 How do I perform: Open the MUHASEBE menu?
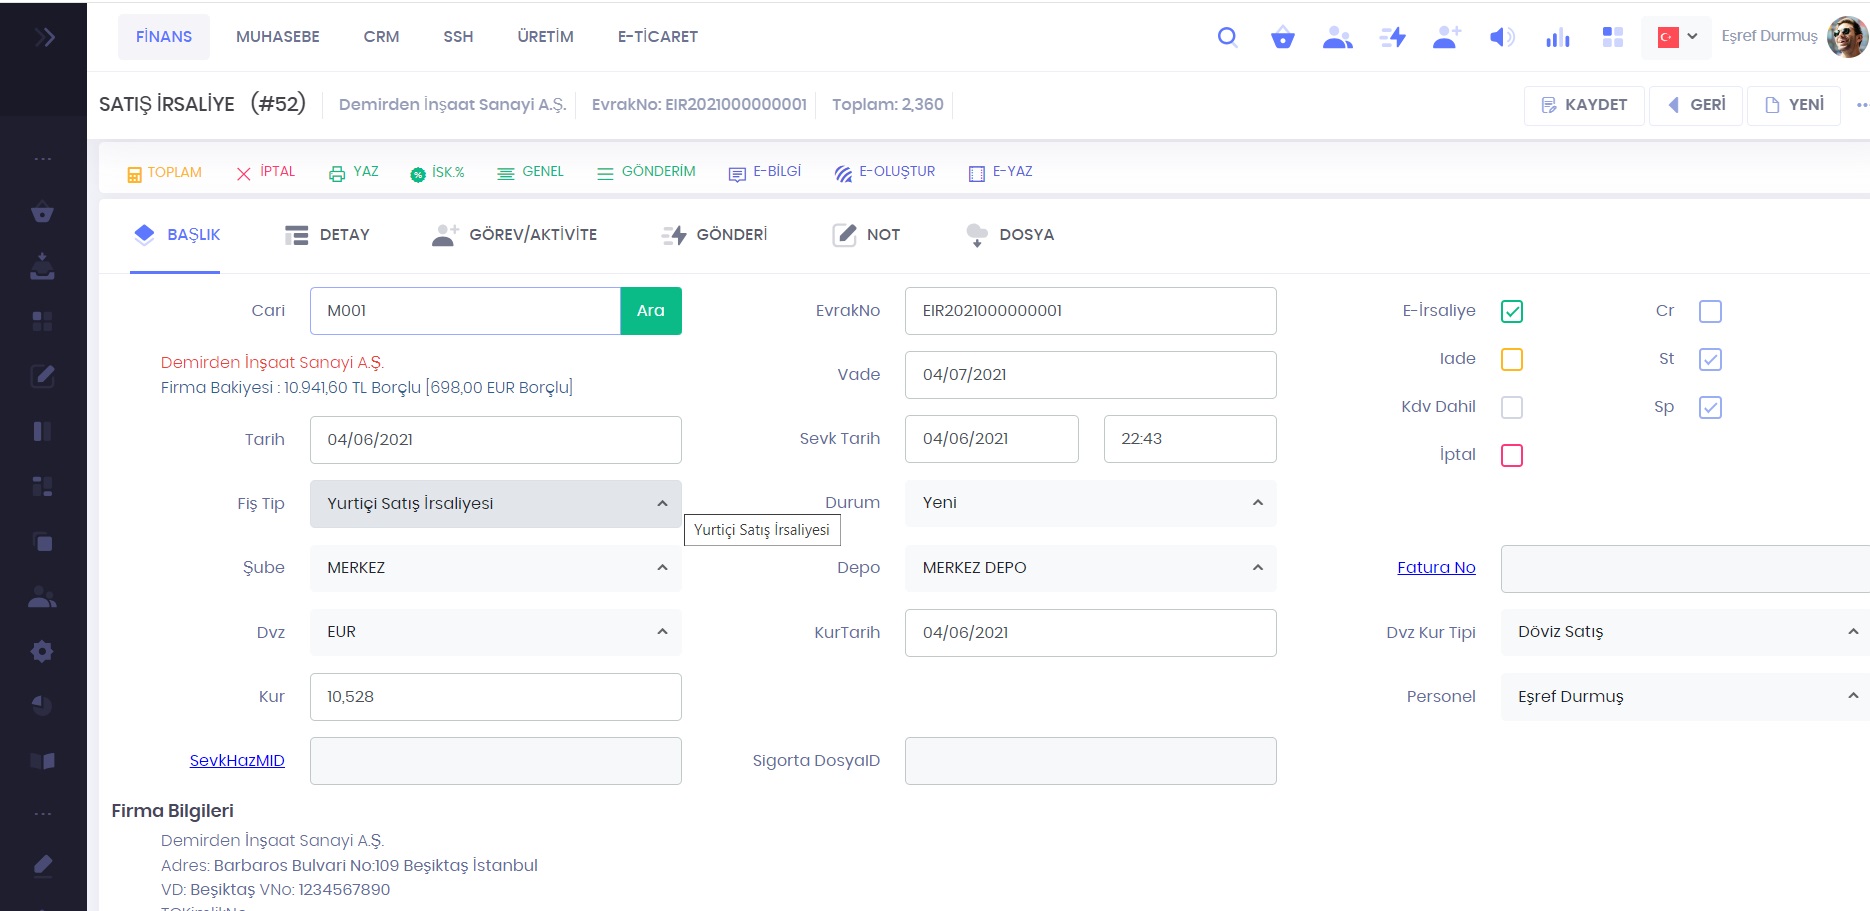278,37
